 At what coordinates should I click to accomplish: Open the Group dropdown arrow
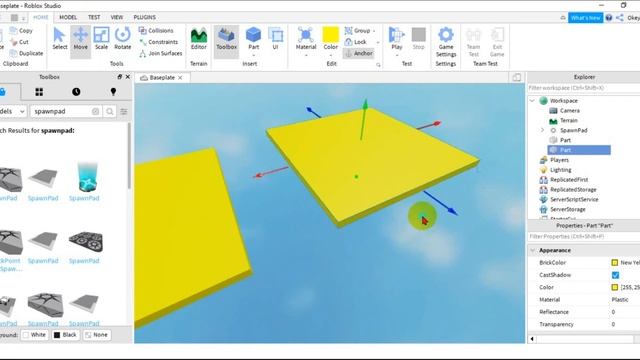click(374, 31)
